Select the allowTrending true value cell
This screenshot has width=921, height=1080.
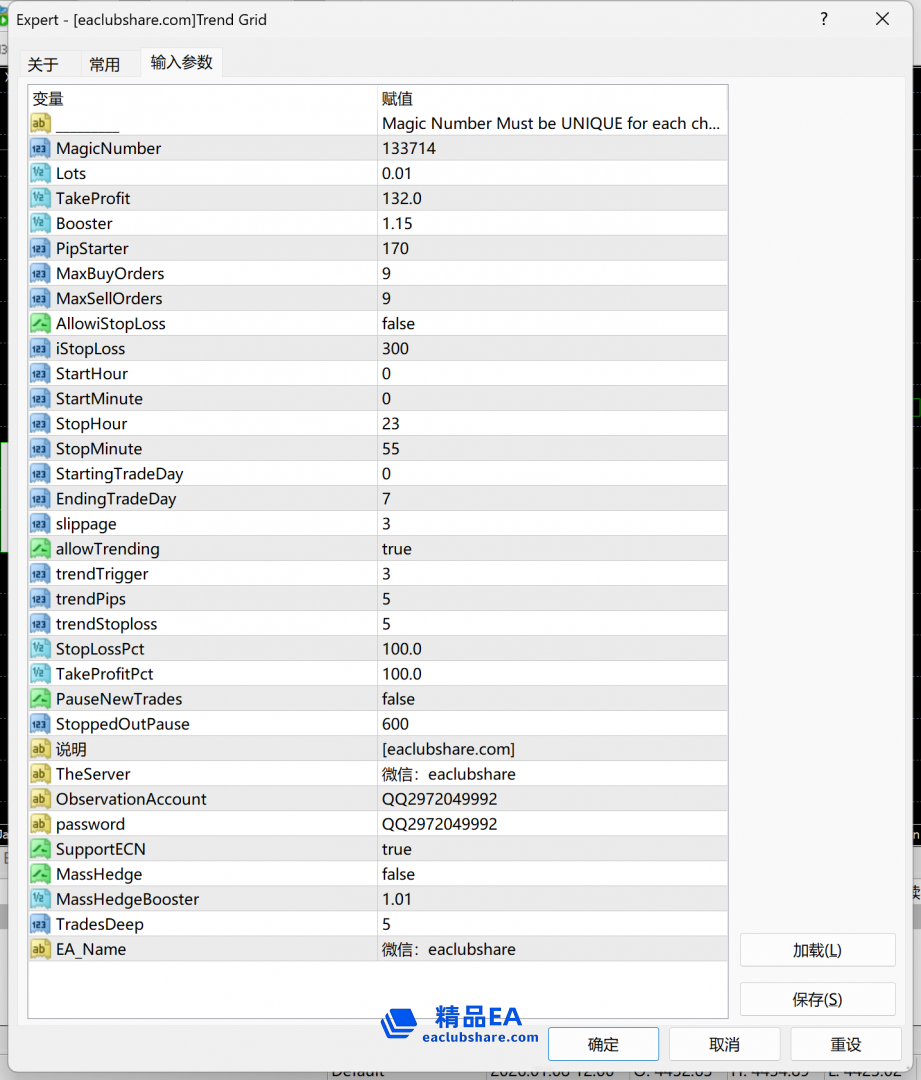point(551,549)
